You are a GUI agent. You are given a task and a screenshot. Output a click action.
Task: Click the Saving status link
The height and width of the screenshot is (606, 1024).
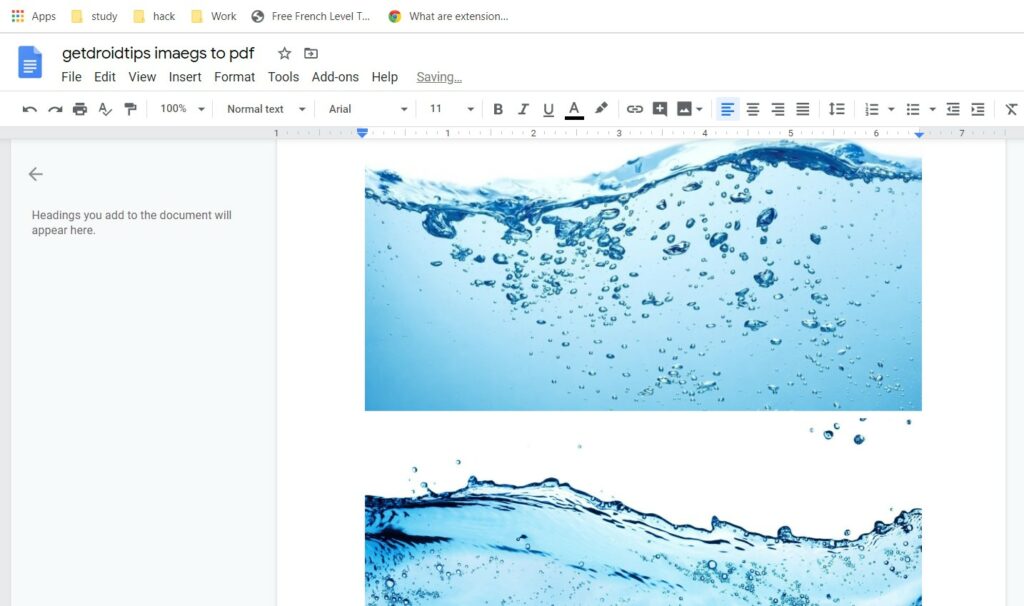point(439,77)
